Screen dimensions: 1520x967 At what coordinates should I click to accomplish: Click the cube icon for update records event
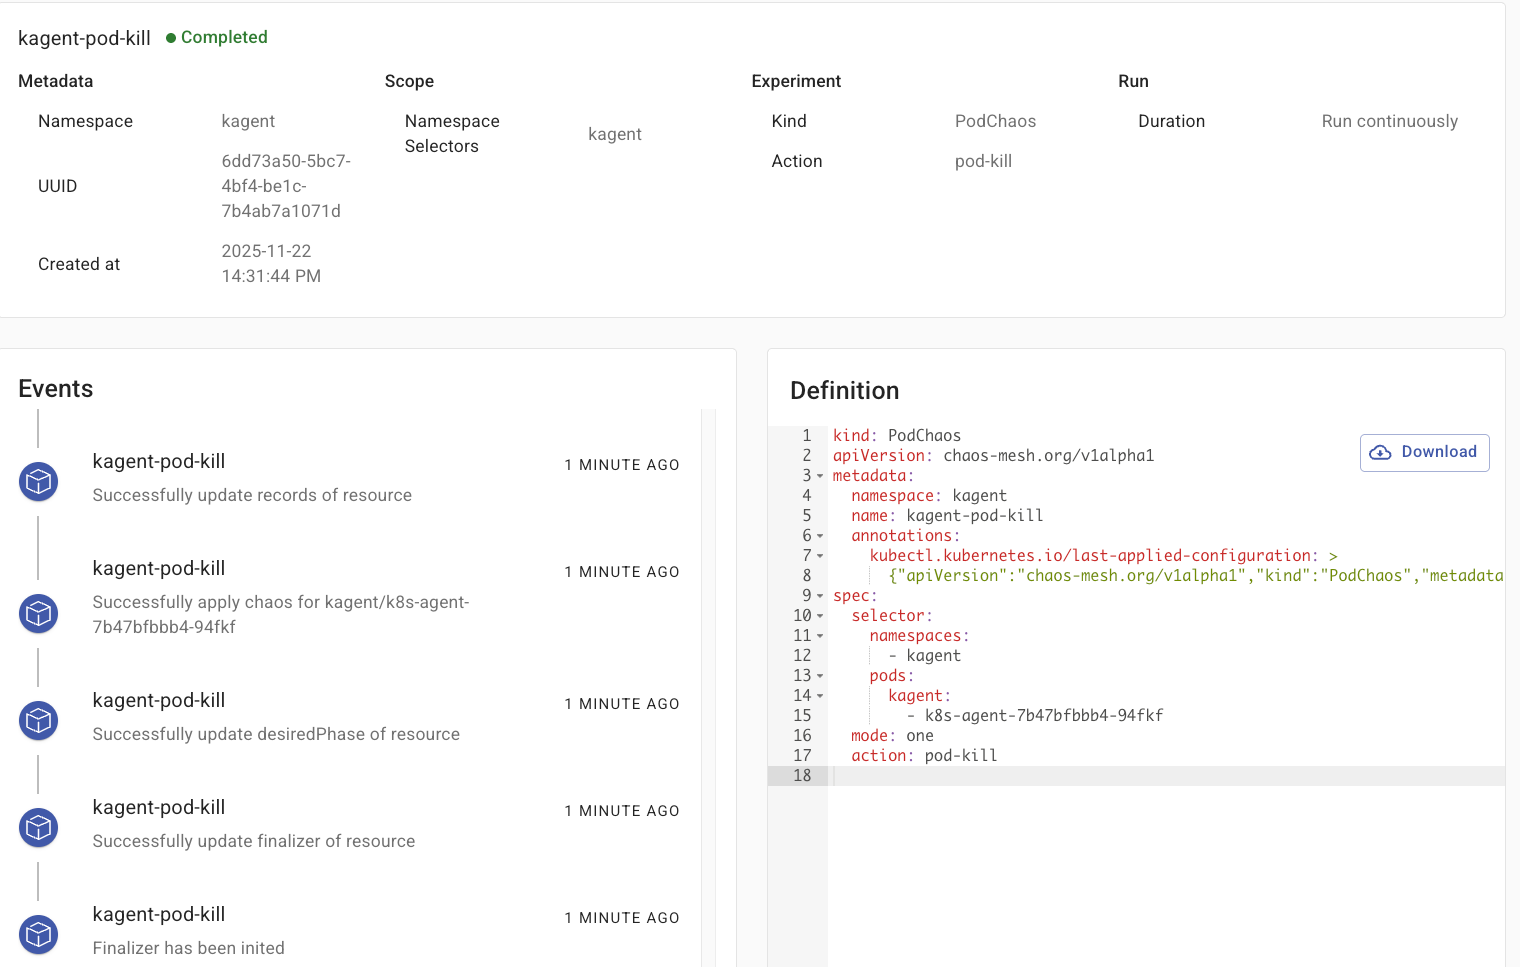click(x=39, y=482)
